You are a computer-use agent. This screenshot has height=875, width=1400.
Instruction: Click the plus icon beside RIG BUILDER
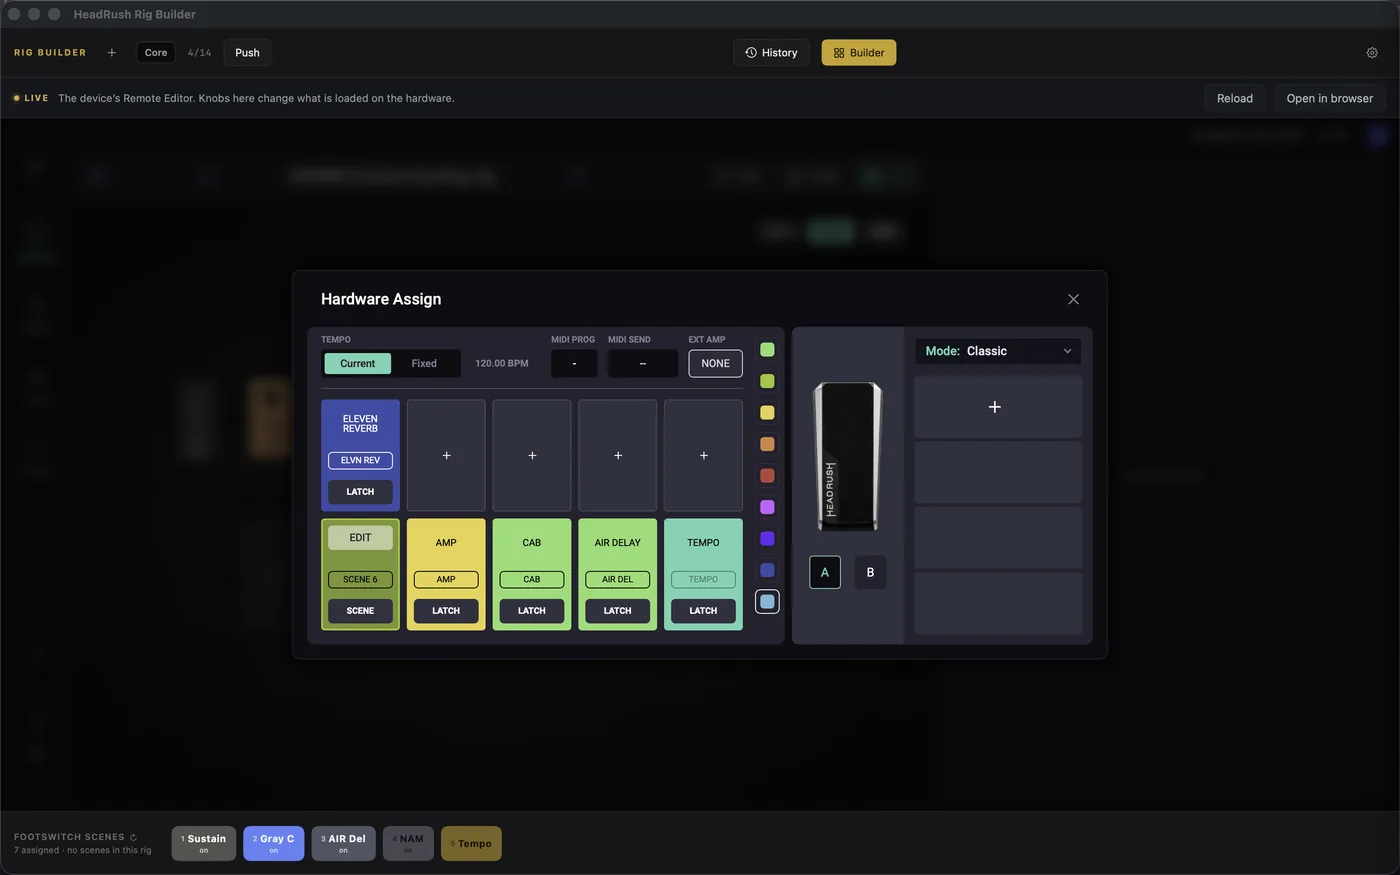[112, 53]
